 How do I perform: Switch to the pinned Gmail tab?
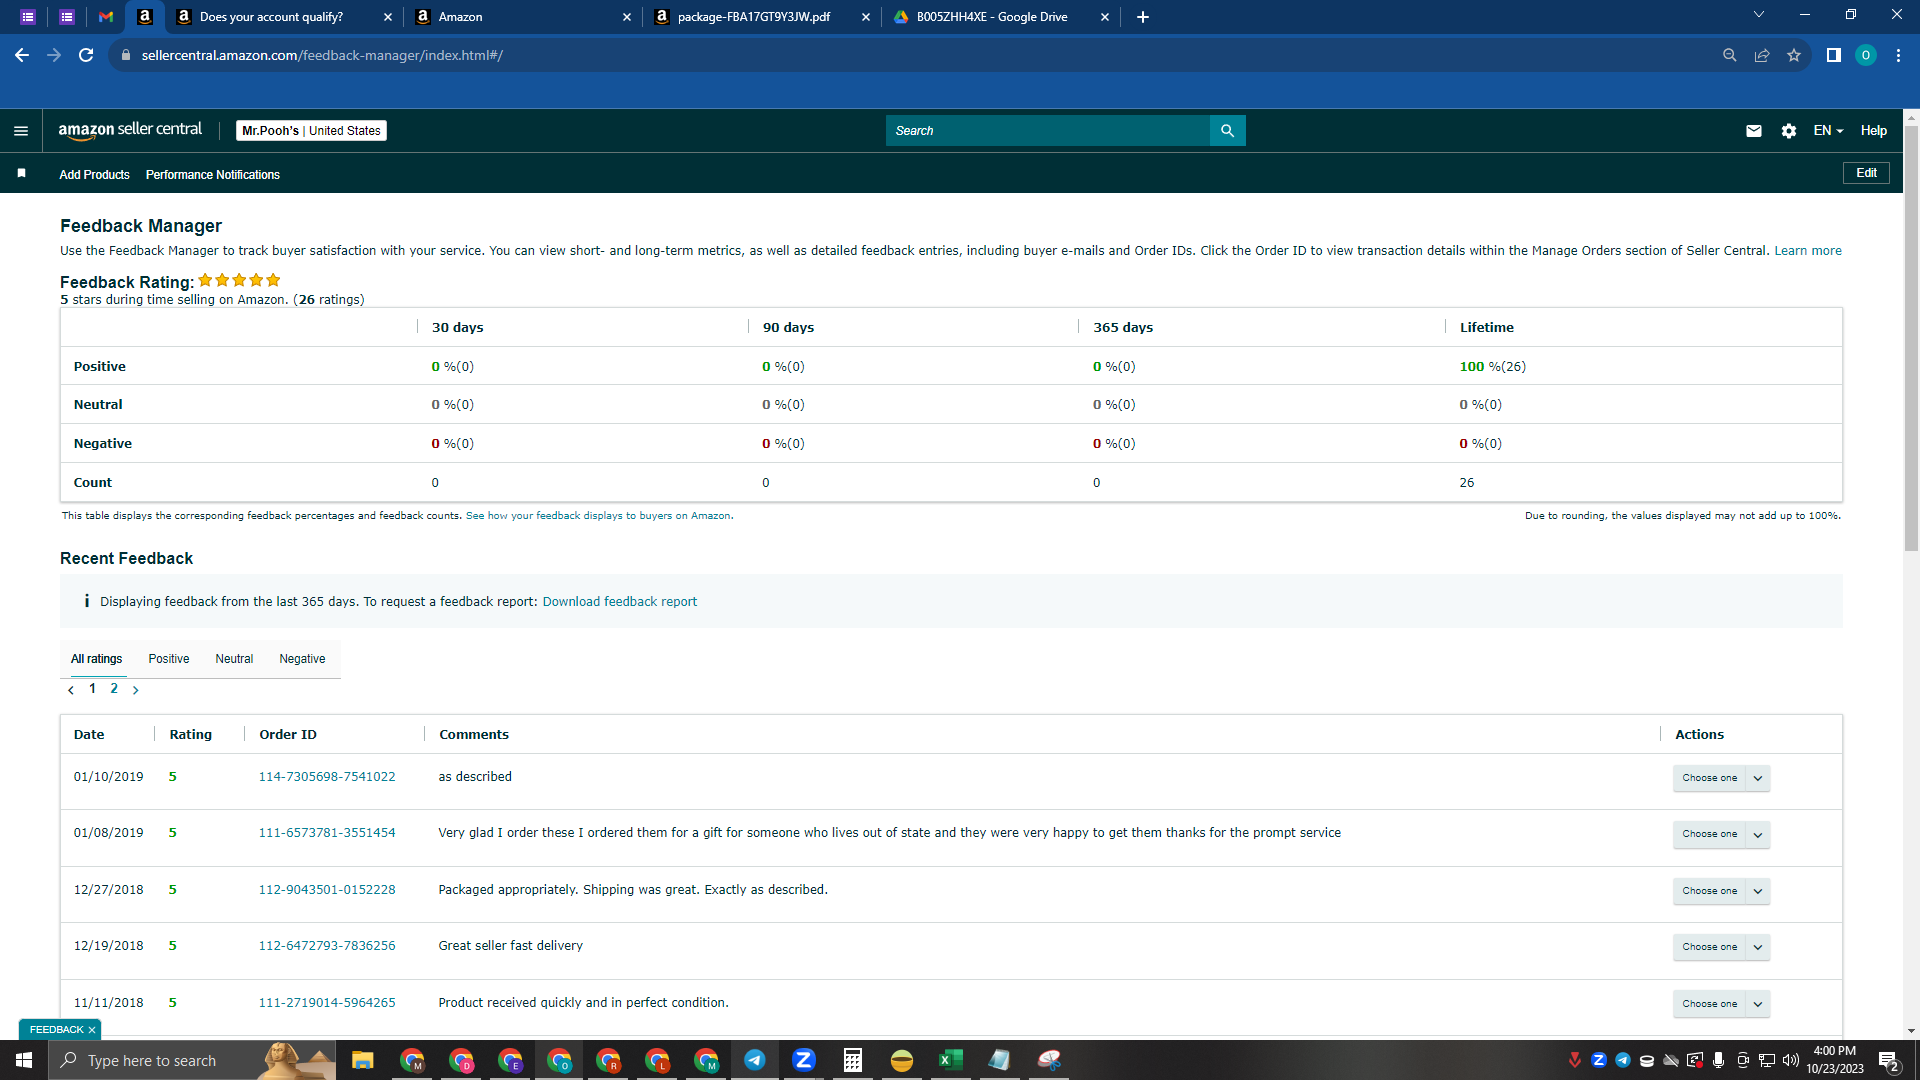[106, 17]
